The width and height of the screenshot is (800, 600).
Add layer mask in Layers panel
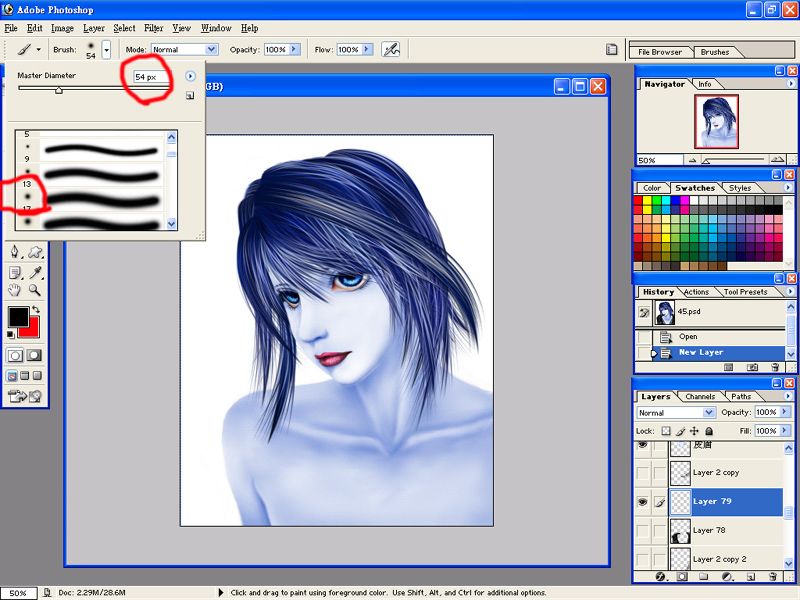(682, 577)
